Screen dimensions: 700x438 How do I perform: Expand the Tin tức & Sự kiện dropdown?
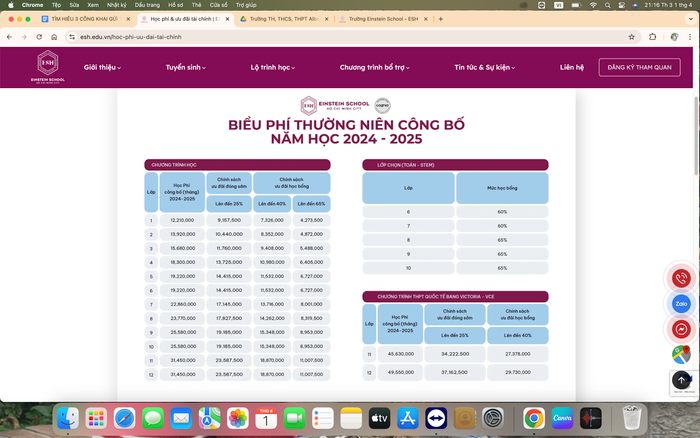tap(485, 67)
